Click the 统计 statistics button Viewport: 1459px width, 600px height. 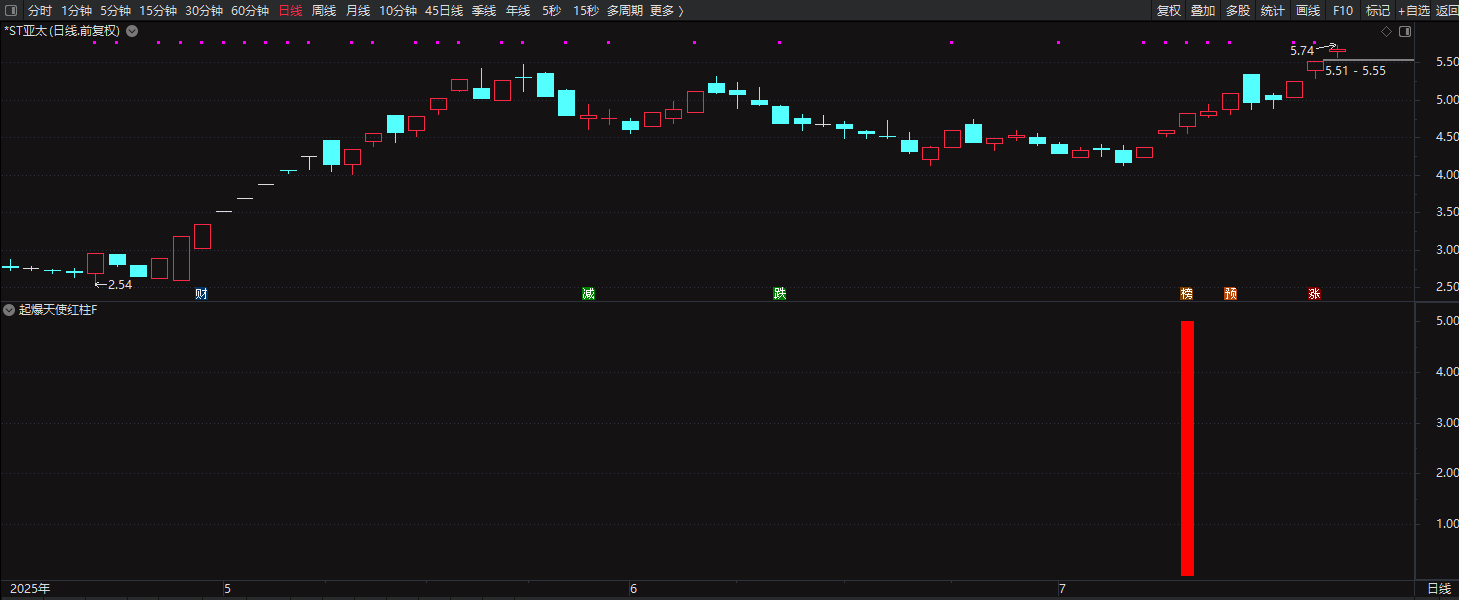(x=1273, y=10)
